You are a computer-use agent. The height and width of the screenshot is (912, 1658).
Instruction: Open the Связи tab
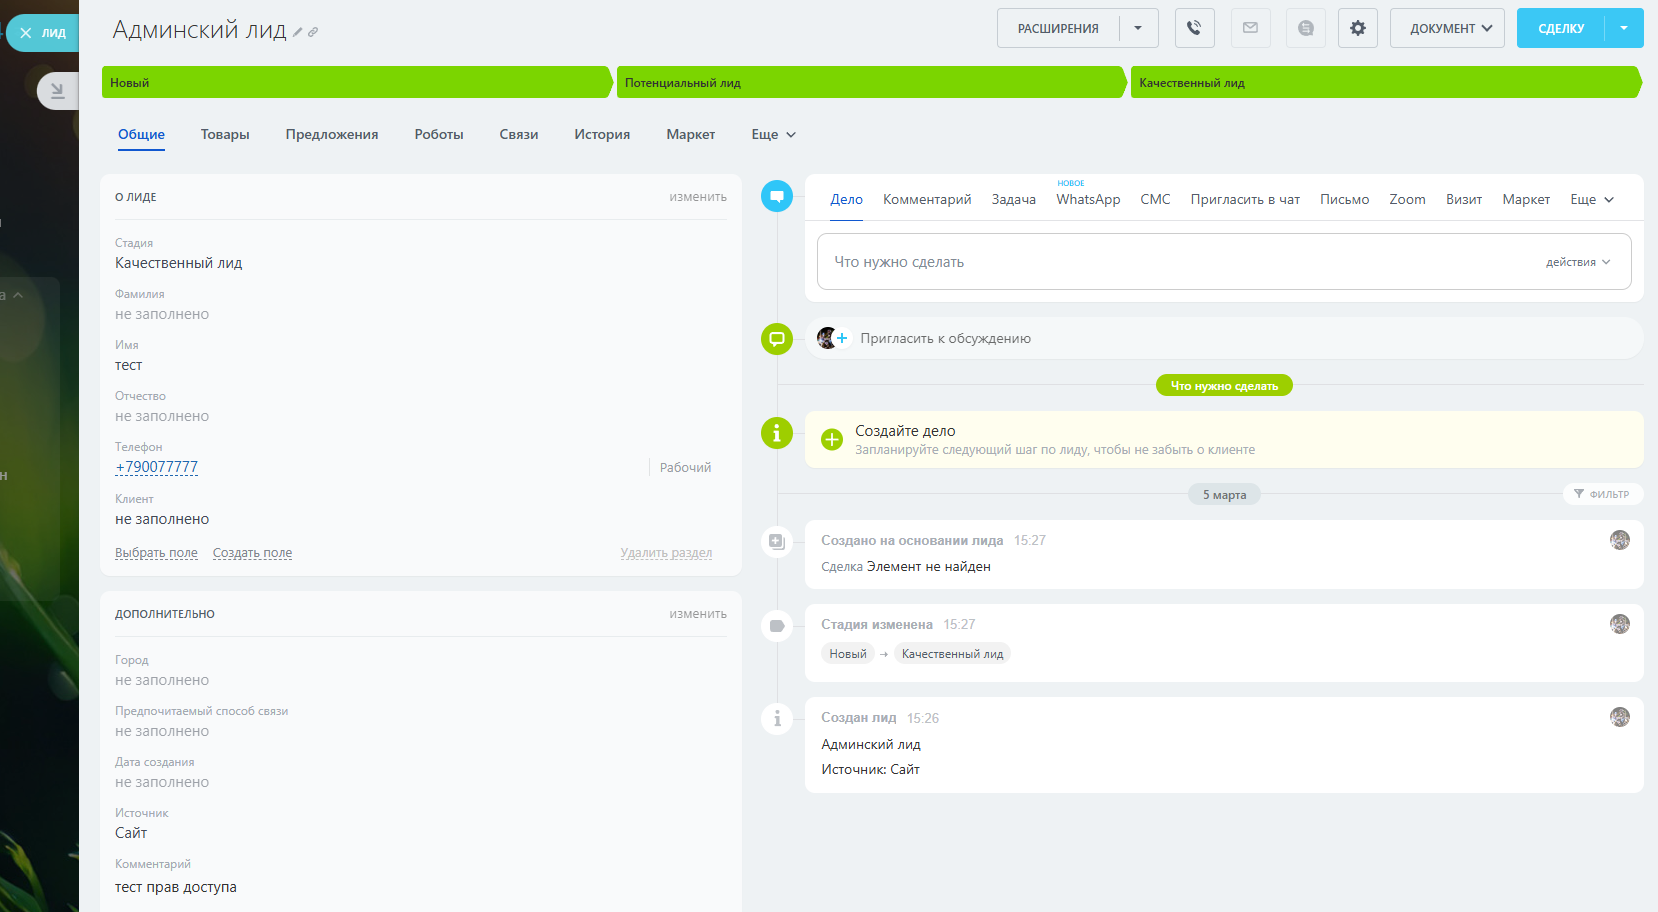pyautogui.click(x=519, y=134)
